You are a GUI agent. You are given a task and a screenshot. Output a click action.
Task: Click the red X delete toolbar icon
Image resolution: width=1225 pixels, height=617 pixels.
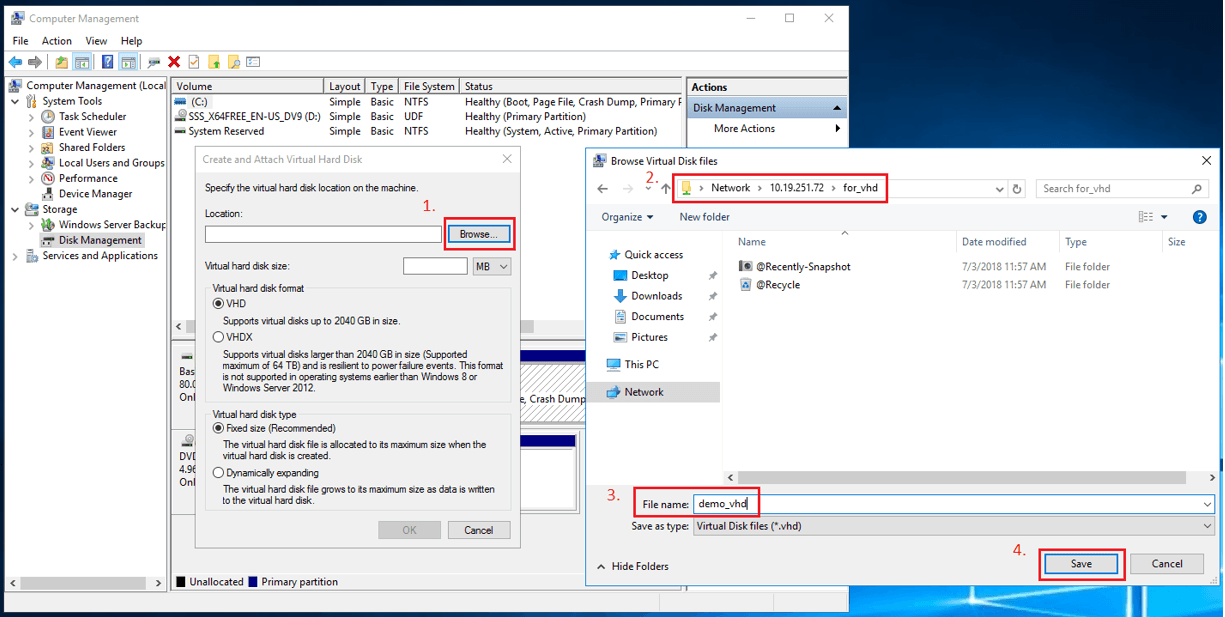tap(174, 62)
